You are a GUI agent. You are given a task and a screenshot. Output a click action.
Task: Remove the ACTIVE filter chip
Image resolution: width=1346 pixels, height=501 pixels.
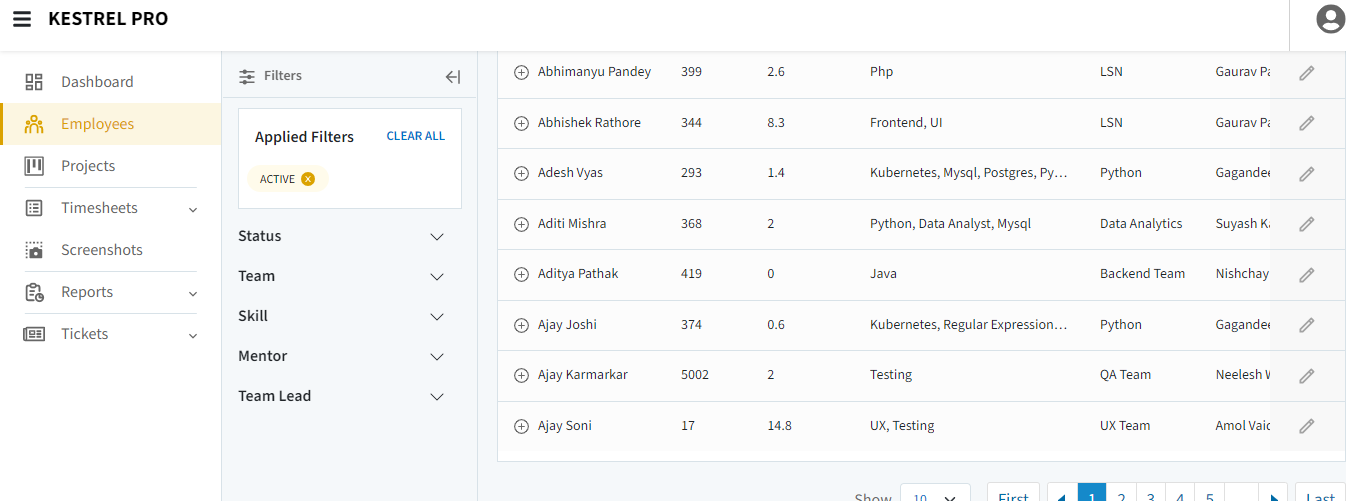308,179
